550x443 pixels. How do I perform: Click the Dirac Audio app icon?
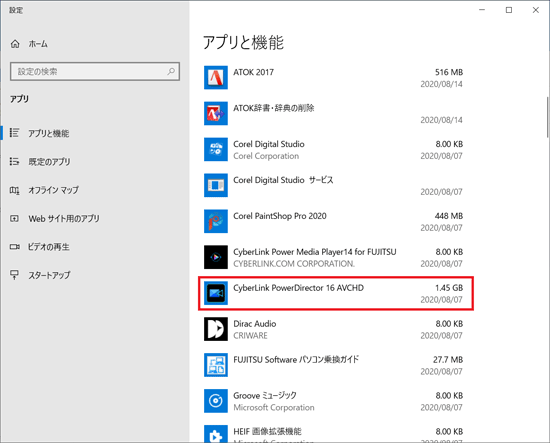pyautogui.click(x=216, y=329)
